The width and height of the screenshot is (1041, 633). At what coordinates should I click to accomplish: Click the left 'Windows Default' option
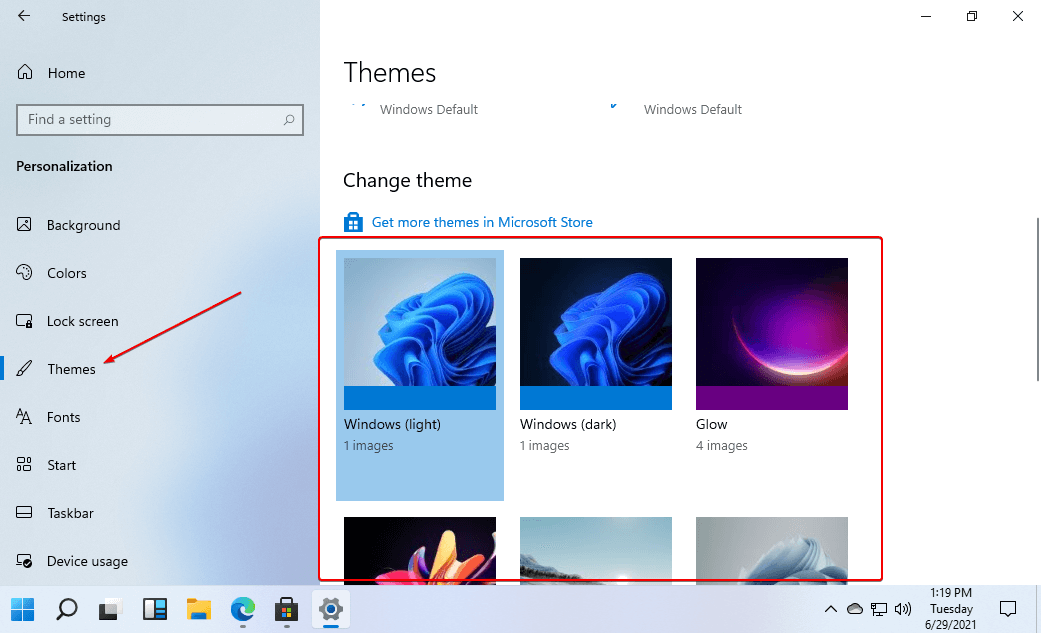click(x=428, y=109)
